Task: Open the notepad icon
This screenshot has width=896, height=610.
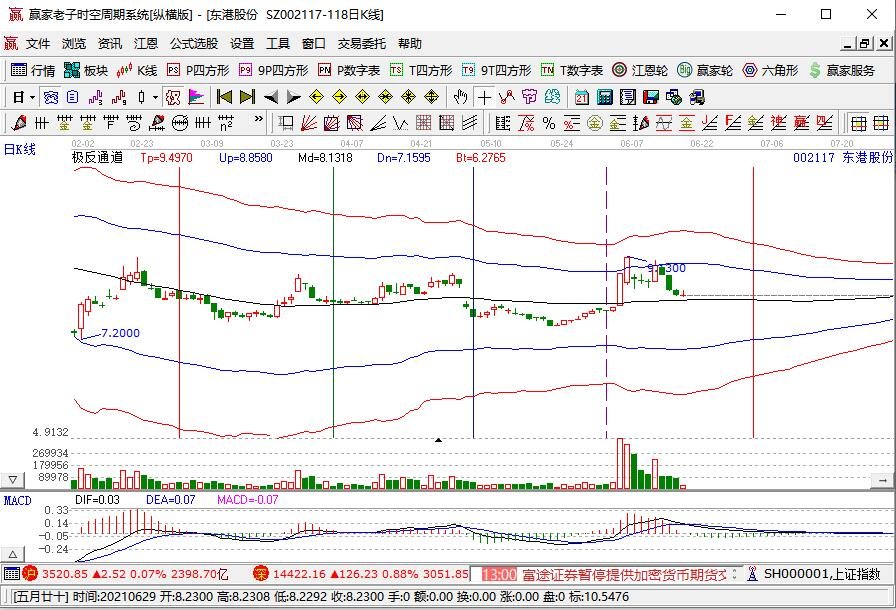Action: (x=627, y=98)
